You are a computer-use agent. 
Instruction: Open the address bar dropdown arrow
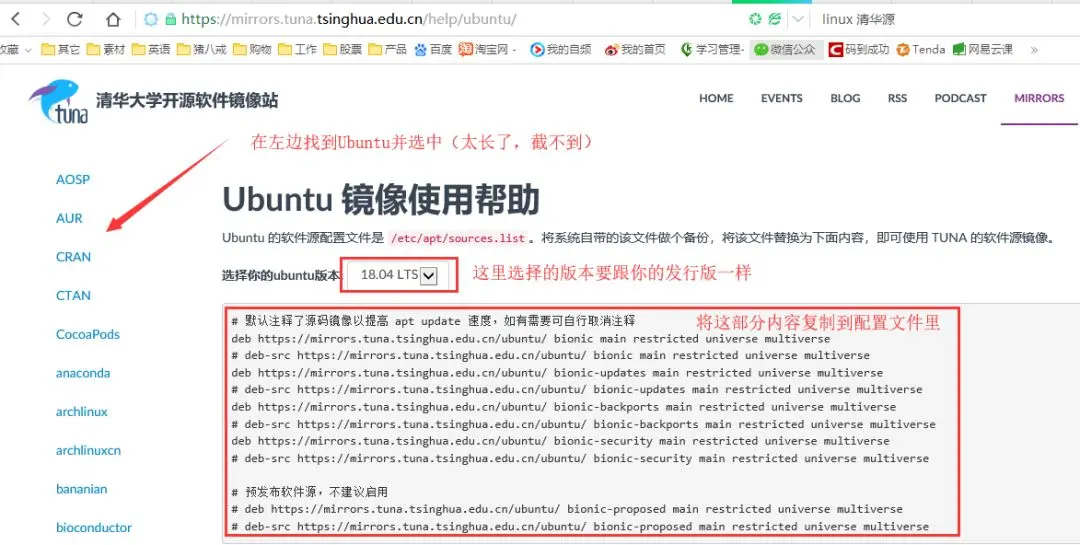[x=798, y=19]
